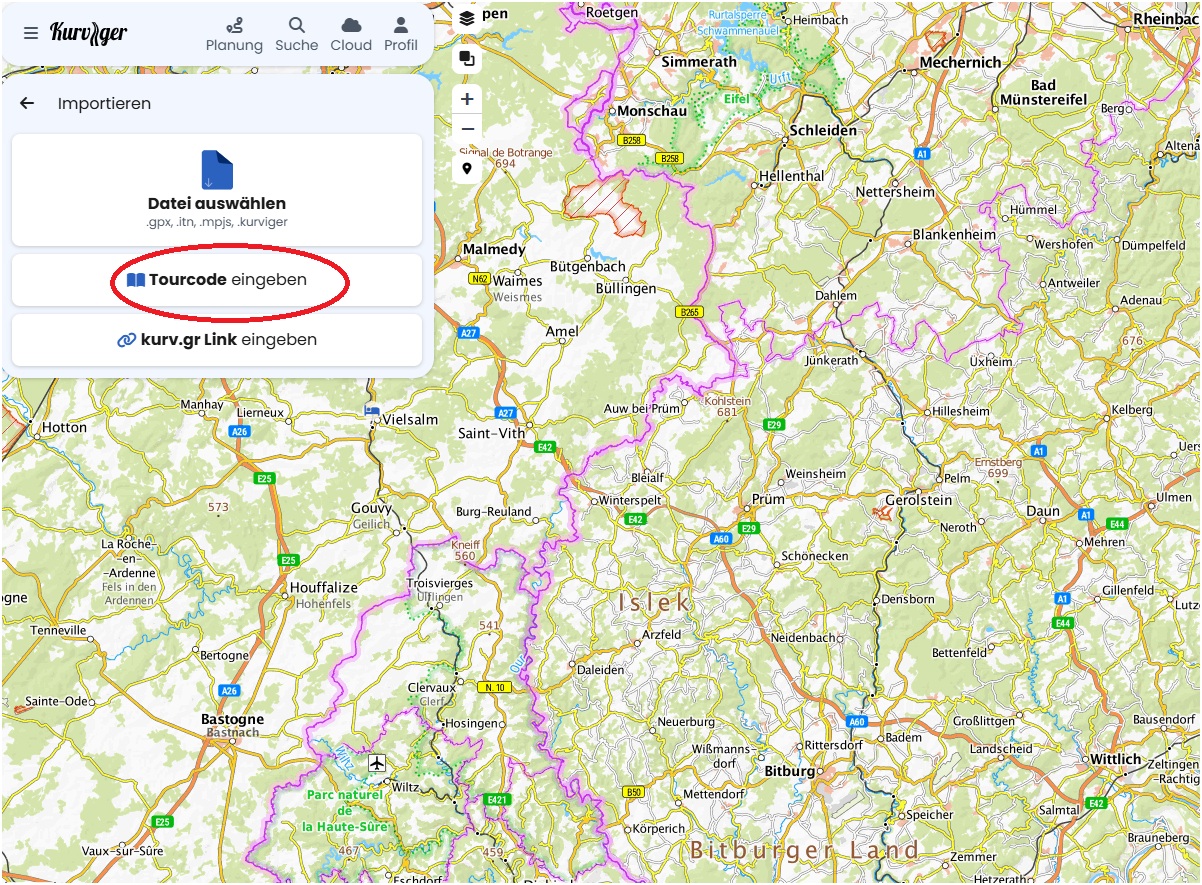Zoom out on the map
1202x885 pixels.
[x=467, y=129]
